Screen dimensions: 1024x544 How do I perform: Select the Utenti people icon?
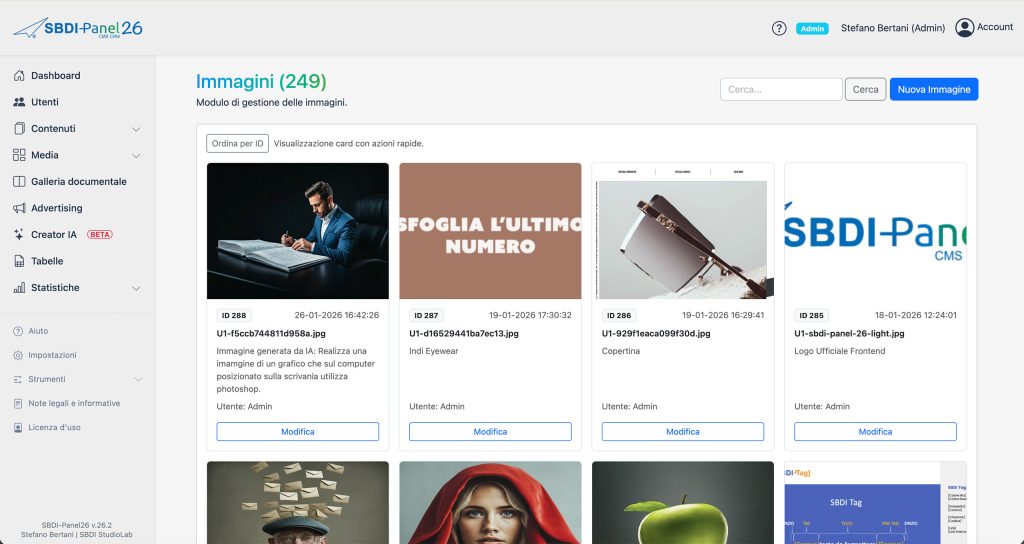19,102
